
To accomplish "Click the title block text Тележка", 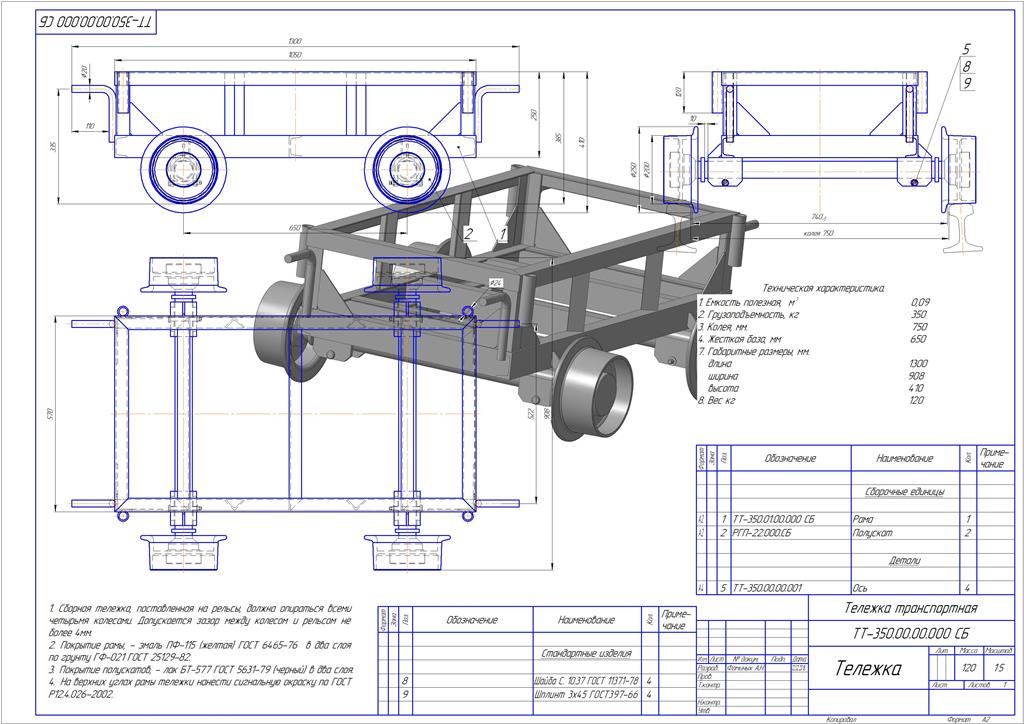I will click(x=868, y=669).
